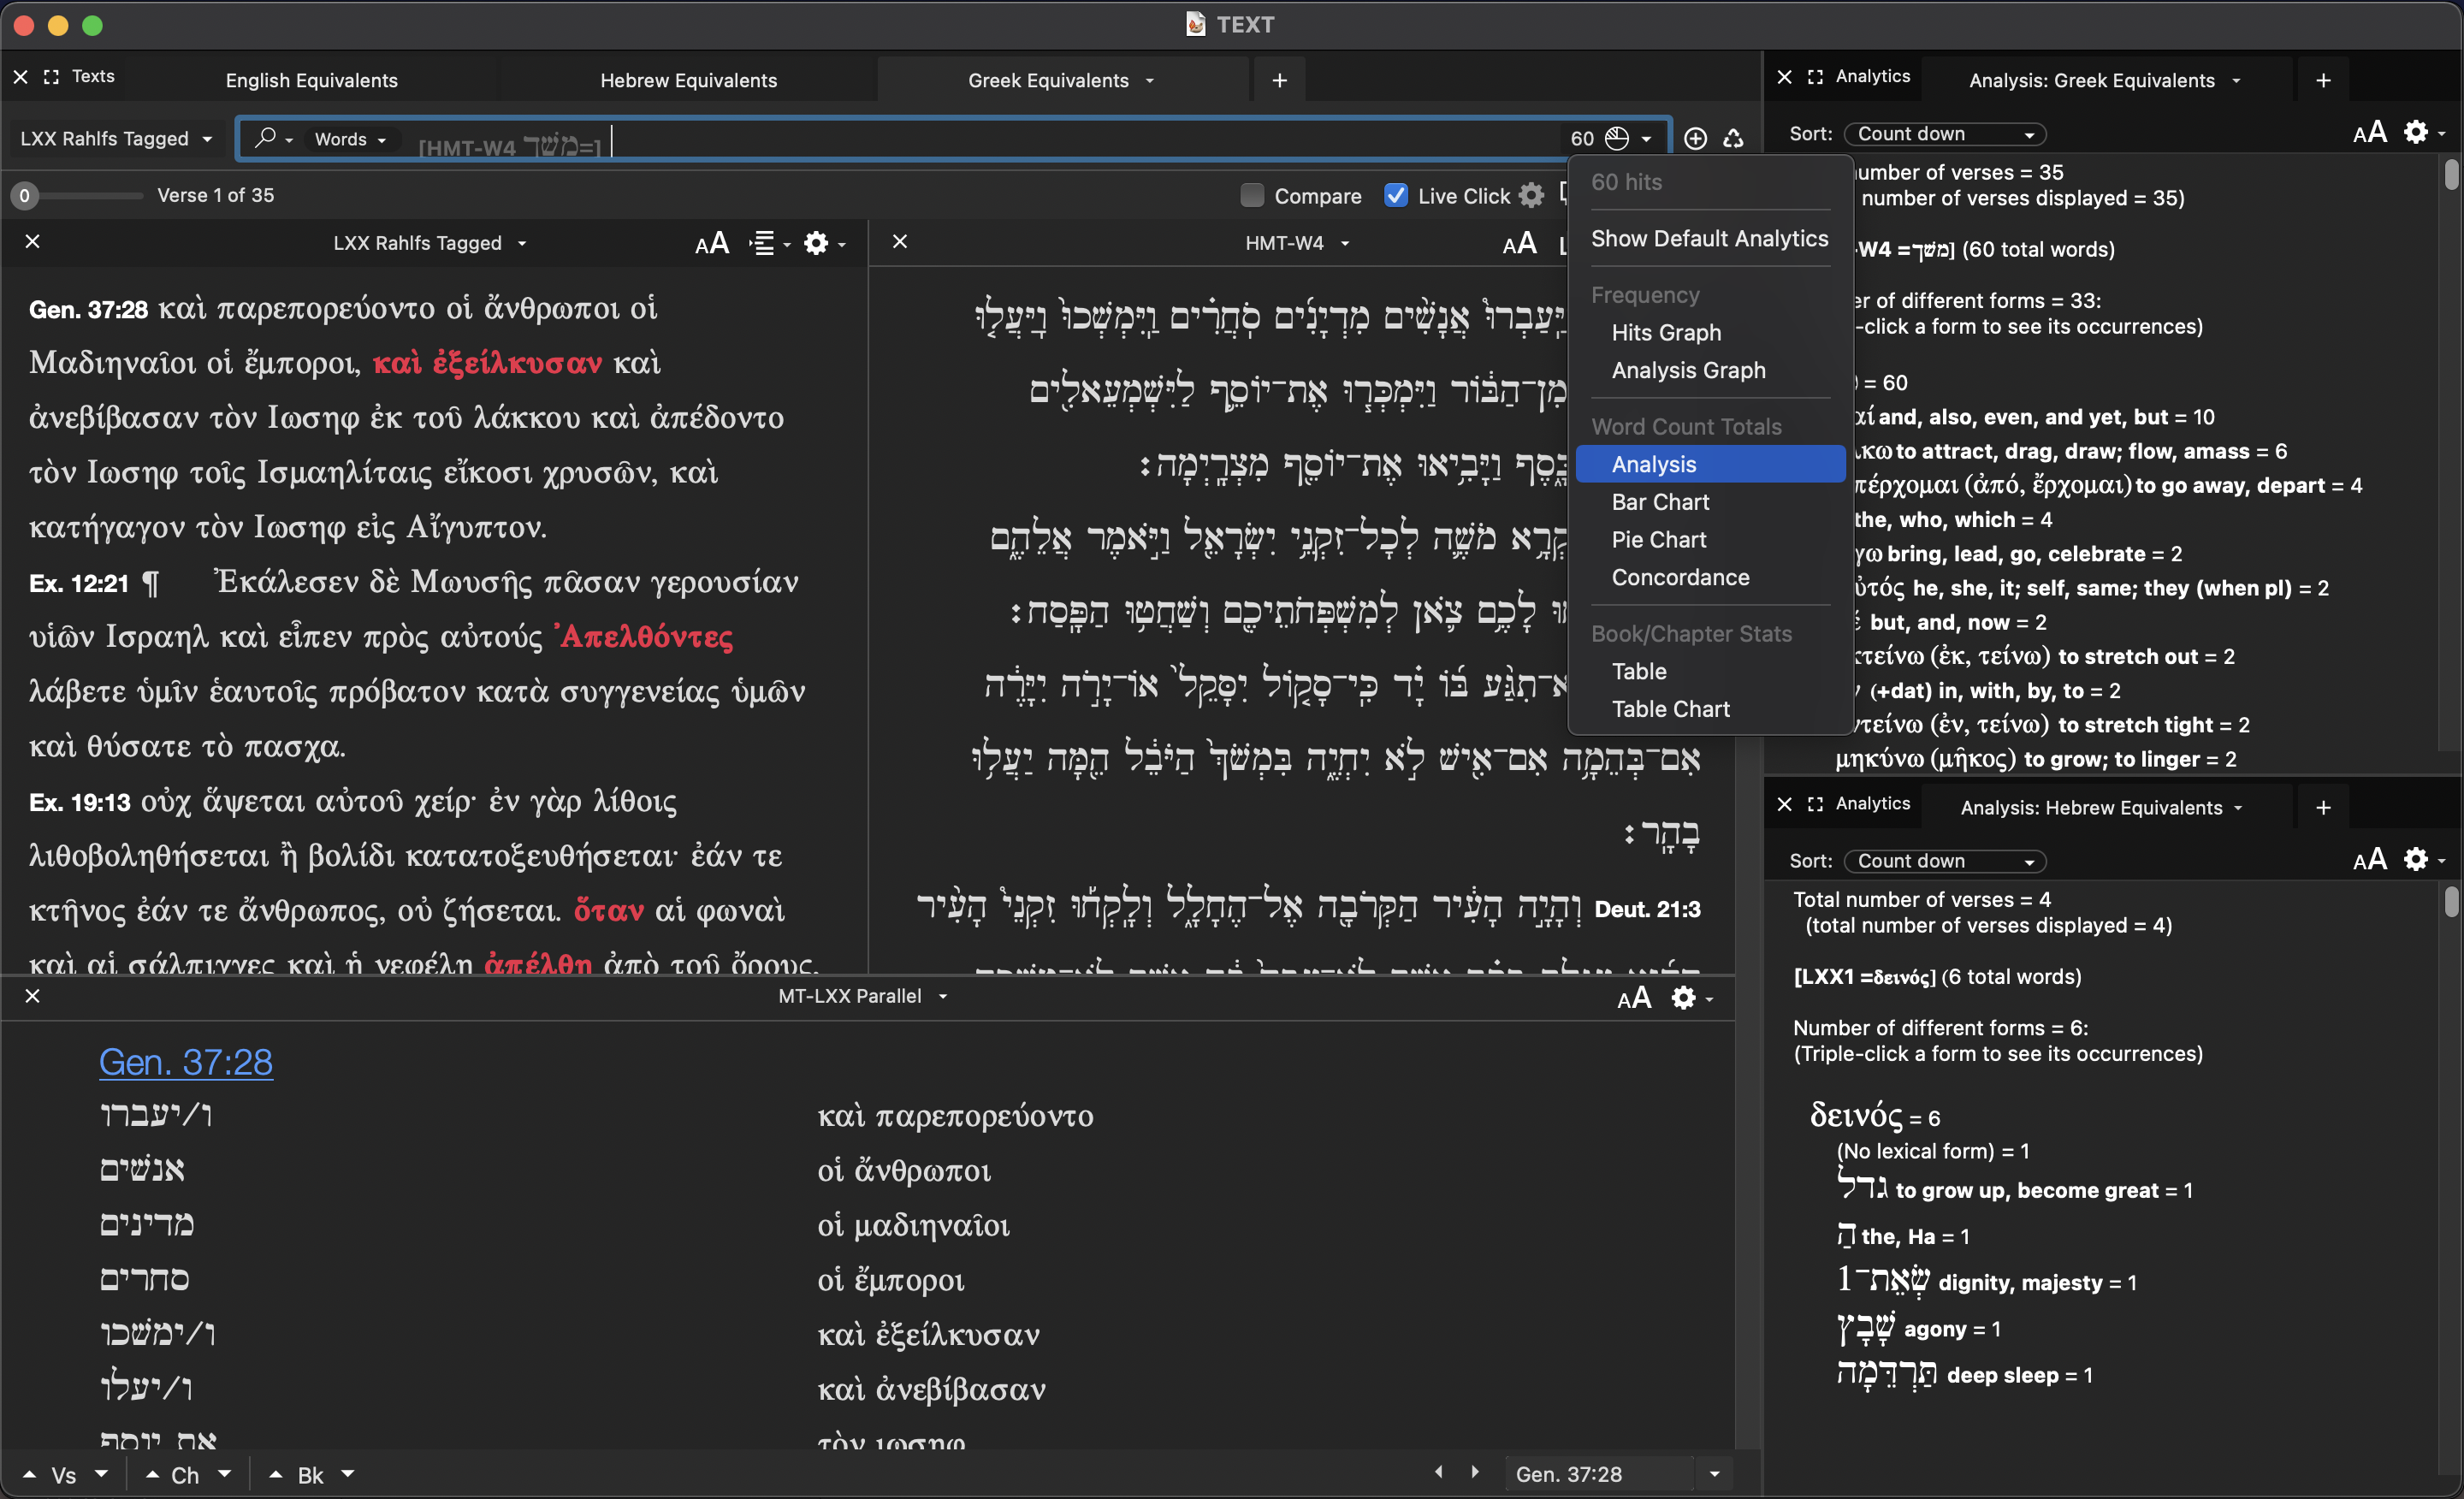2464x1499 pixels.
Task: Open the paragraph formatting icon in LXX pane
Action: coord(765,243)
